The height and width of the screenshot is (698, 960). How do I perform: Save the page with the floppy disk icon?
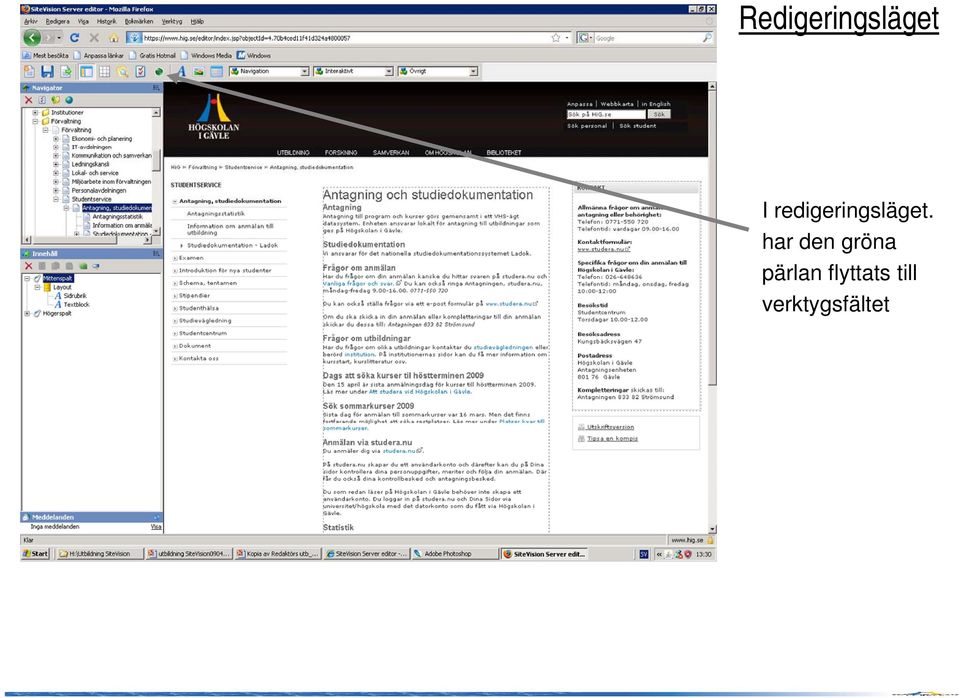tap(47, 72)
